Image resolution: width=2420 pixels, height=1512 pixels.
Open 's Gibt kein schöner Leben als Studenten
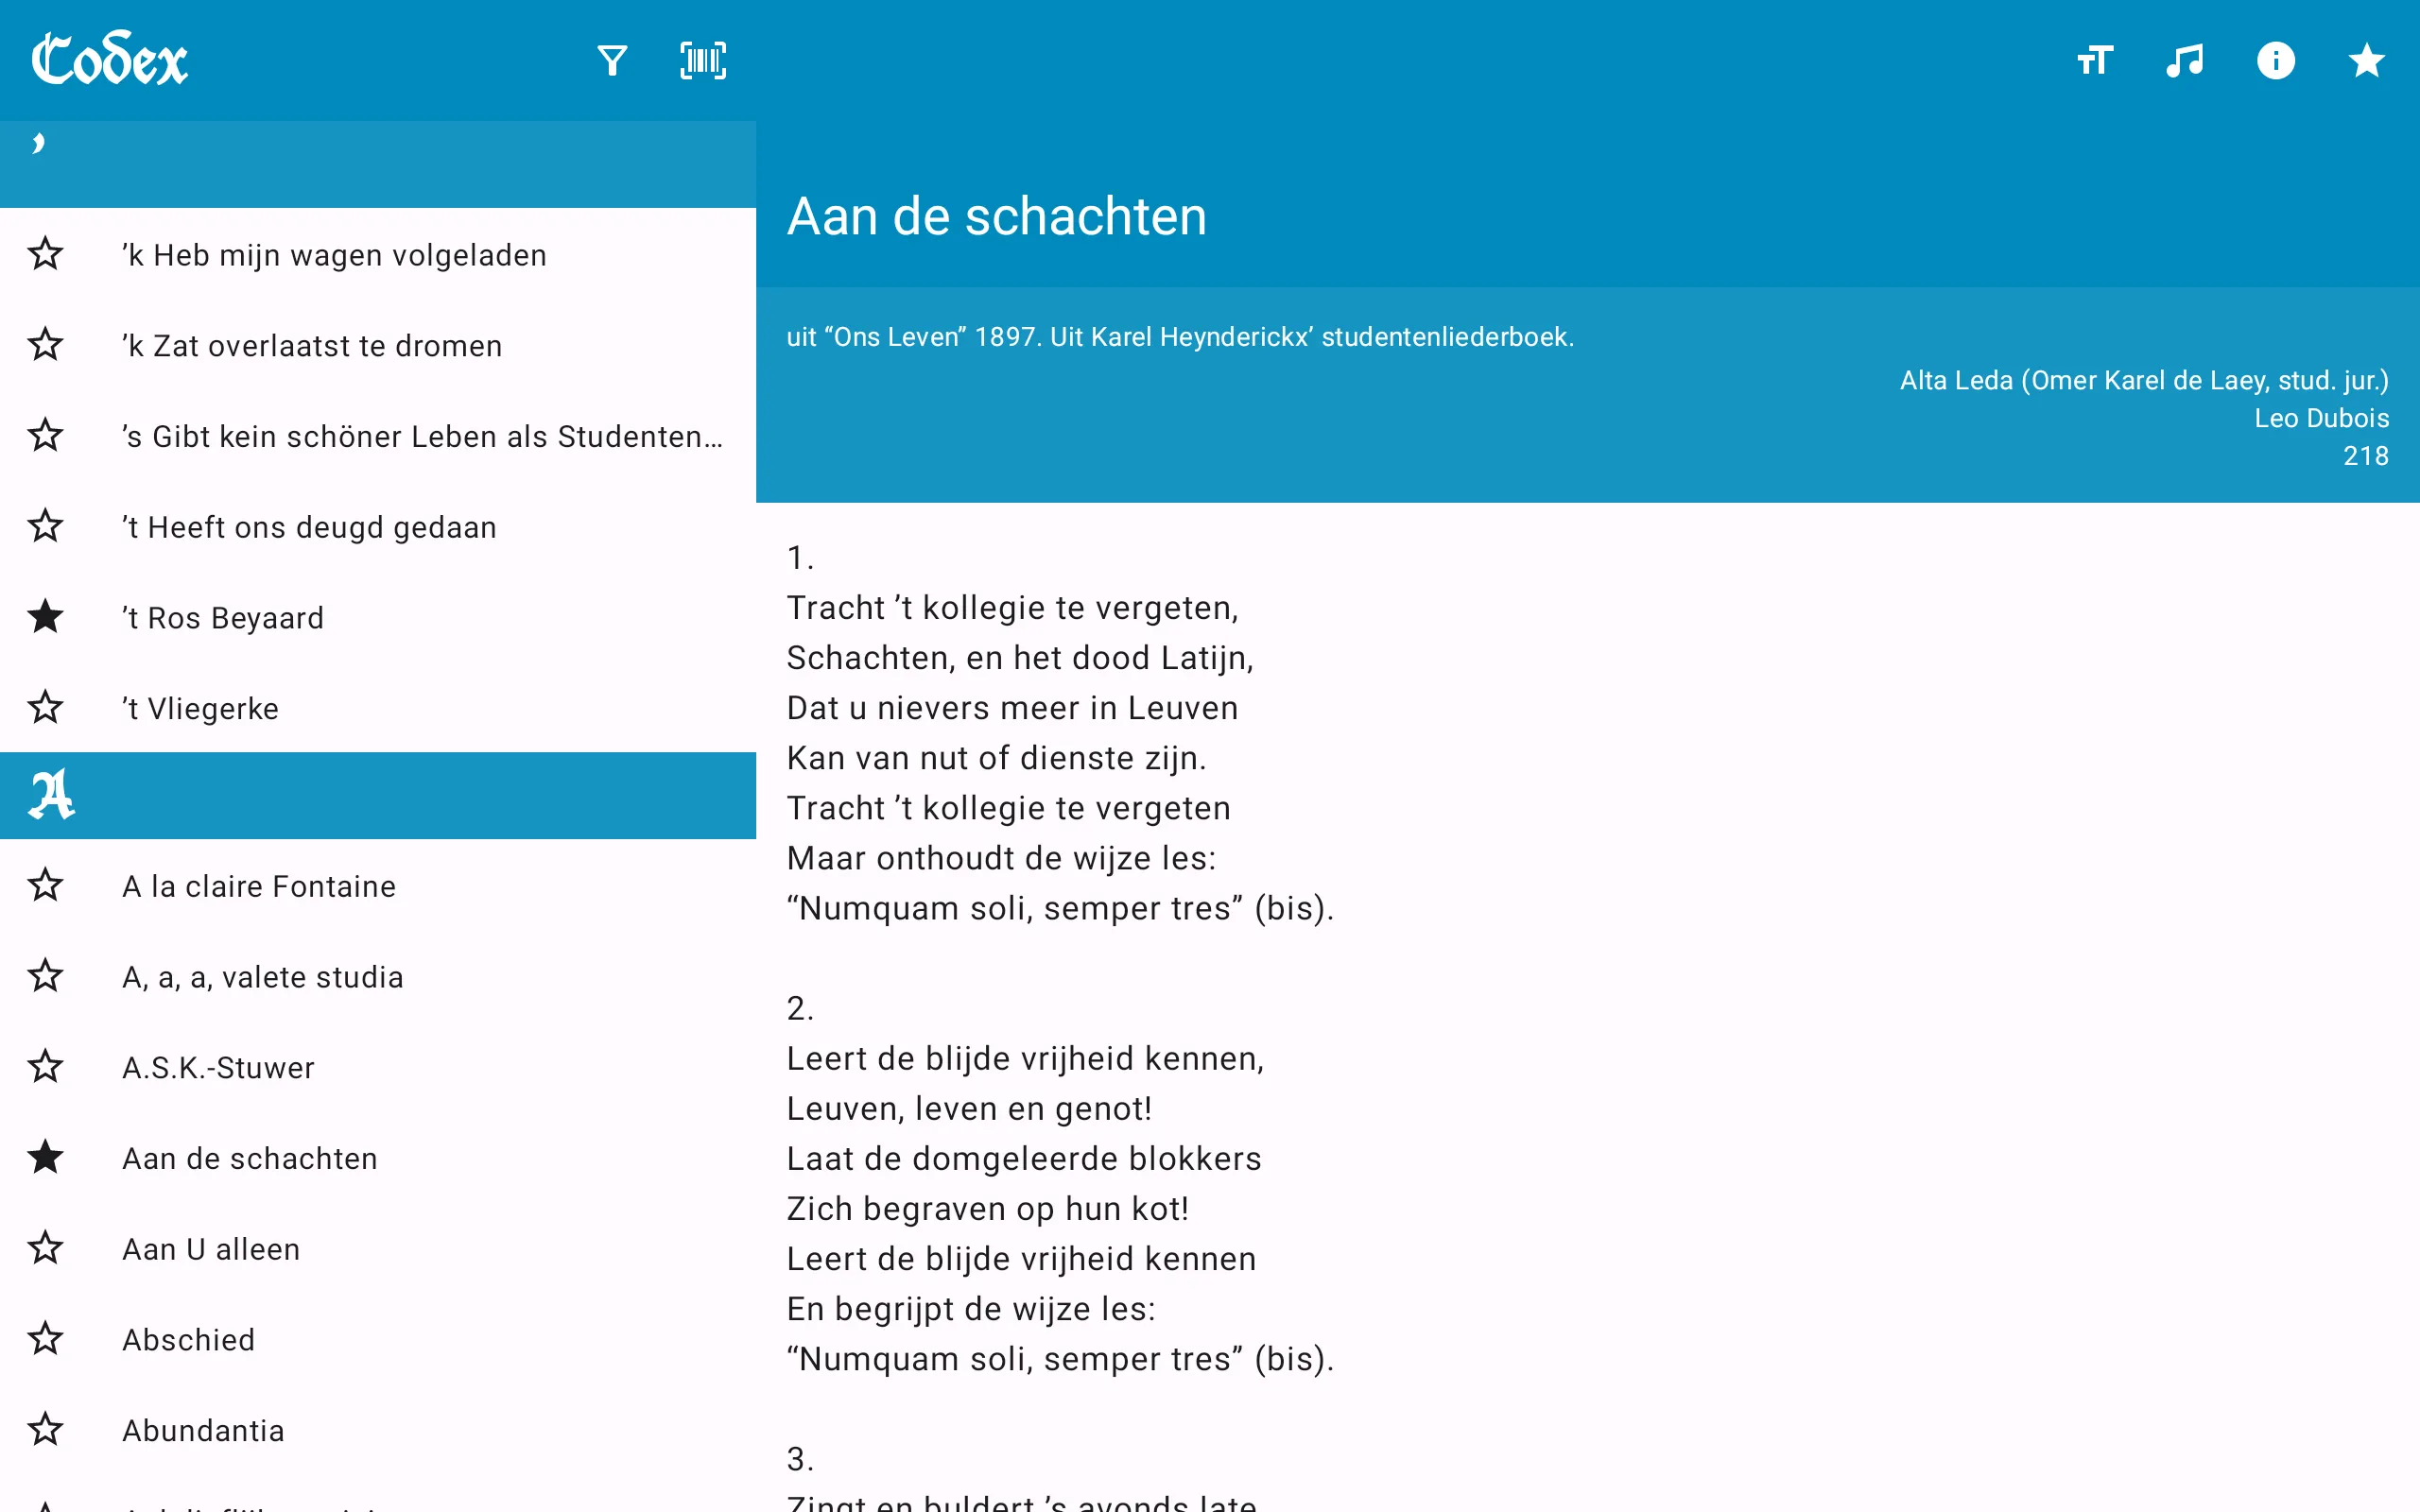(422, 436)
